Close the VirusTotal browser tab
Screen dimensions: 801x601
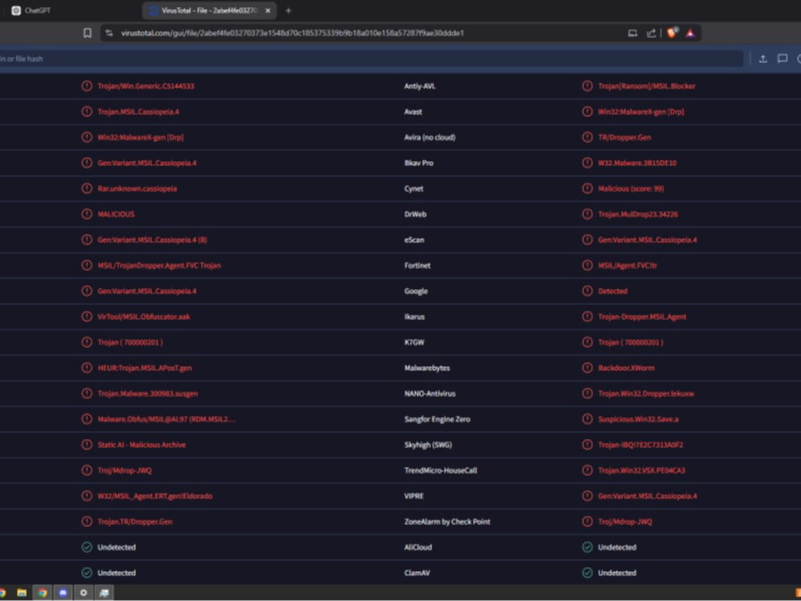(x=268, y=10)
